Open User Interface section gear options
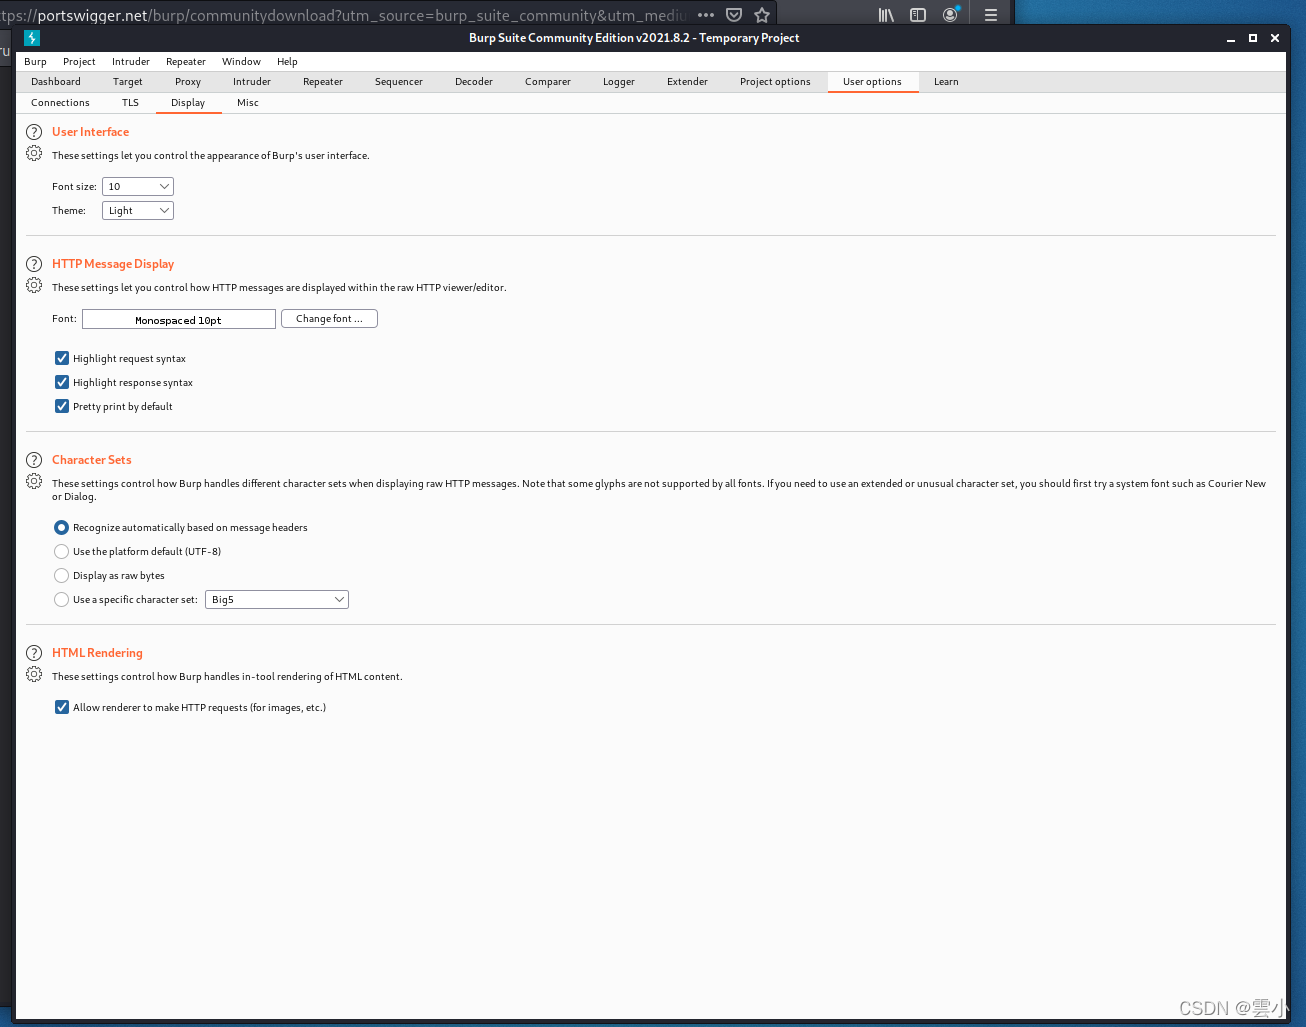This screenshot has height=1027, width=1306. [34, 154]
